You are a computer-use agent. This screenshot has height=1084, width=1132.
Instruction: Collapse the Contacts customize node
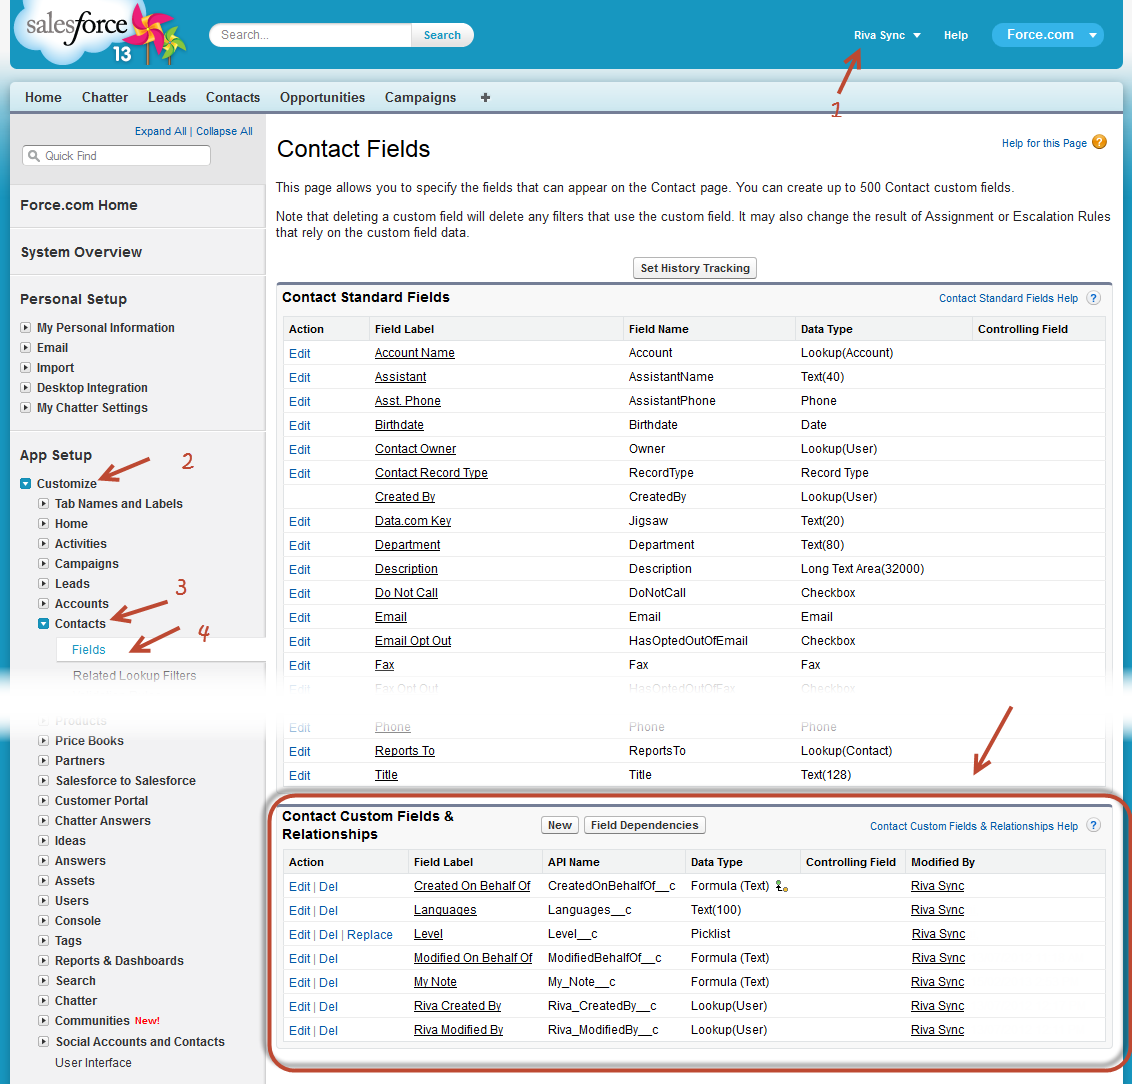[x=43, y=624]
